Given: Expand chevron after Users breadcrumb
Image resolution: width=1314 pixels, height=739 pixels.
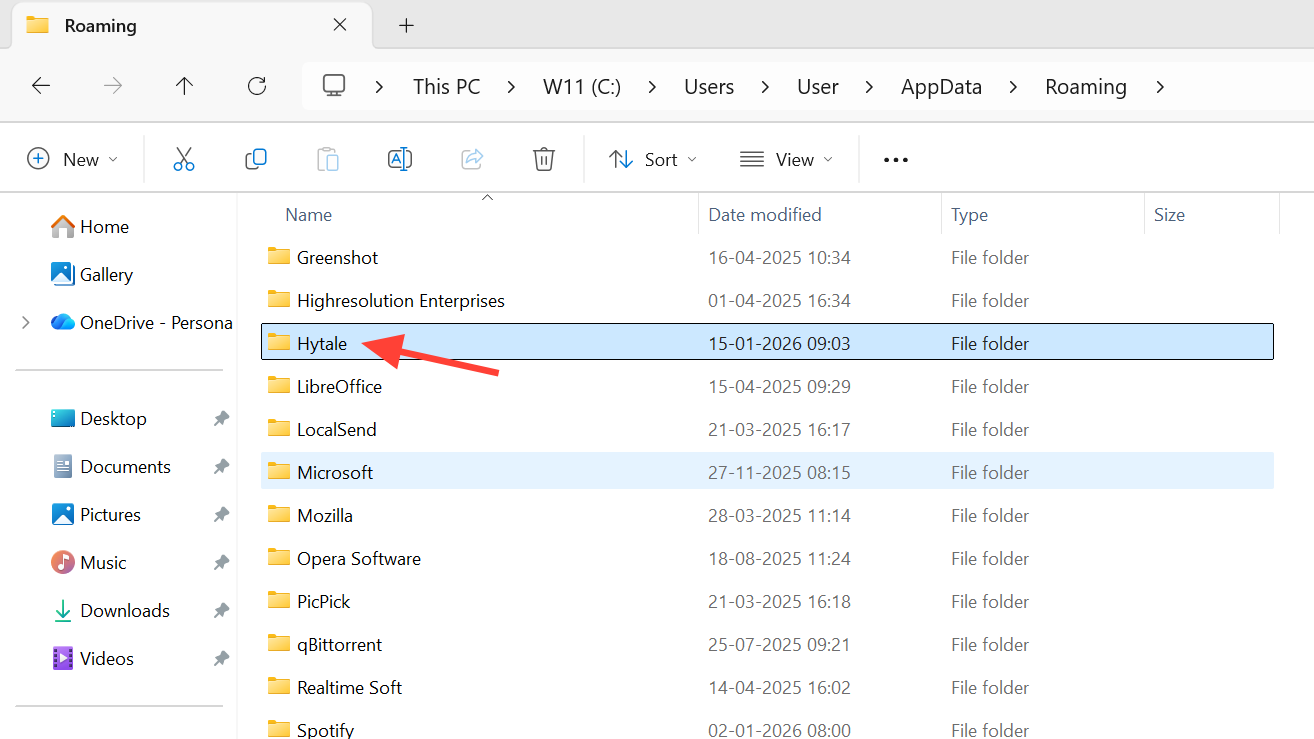Looking at the screenshot, I should click(766, 87).
